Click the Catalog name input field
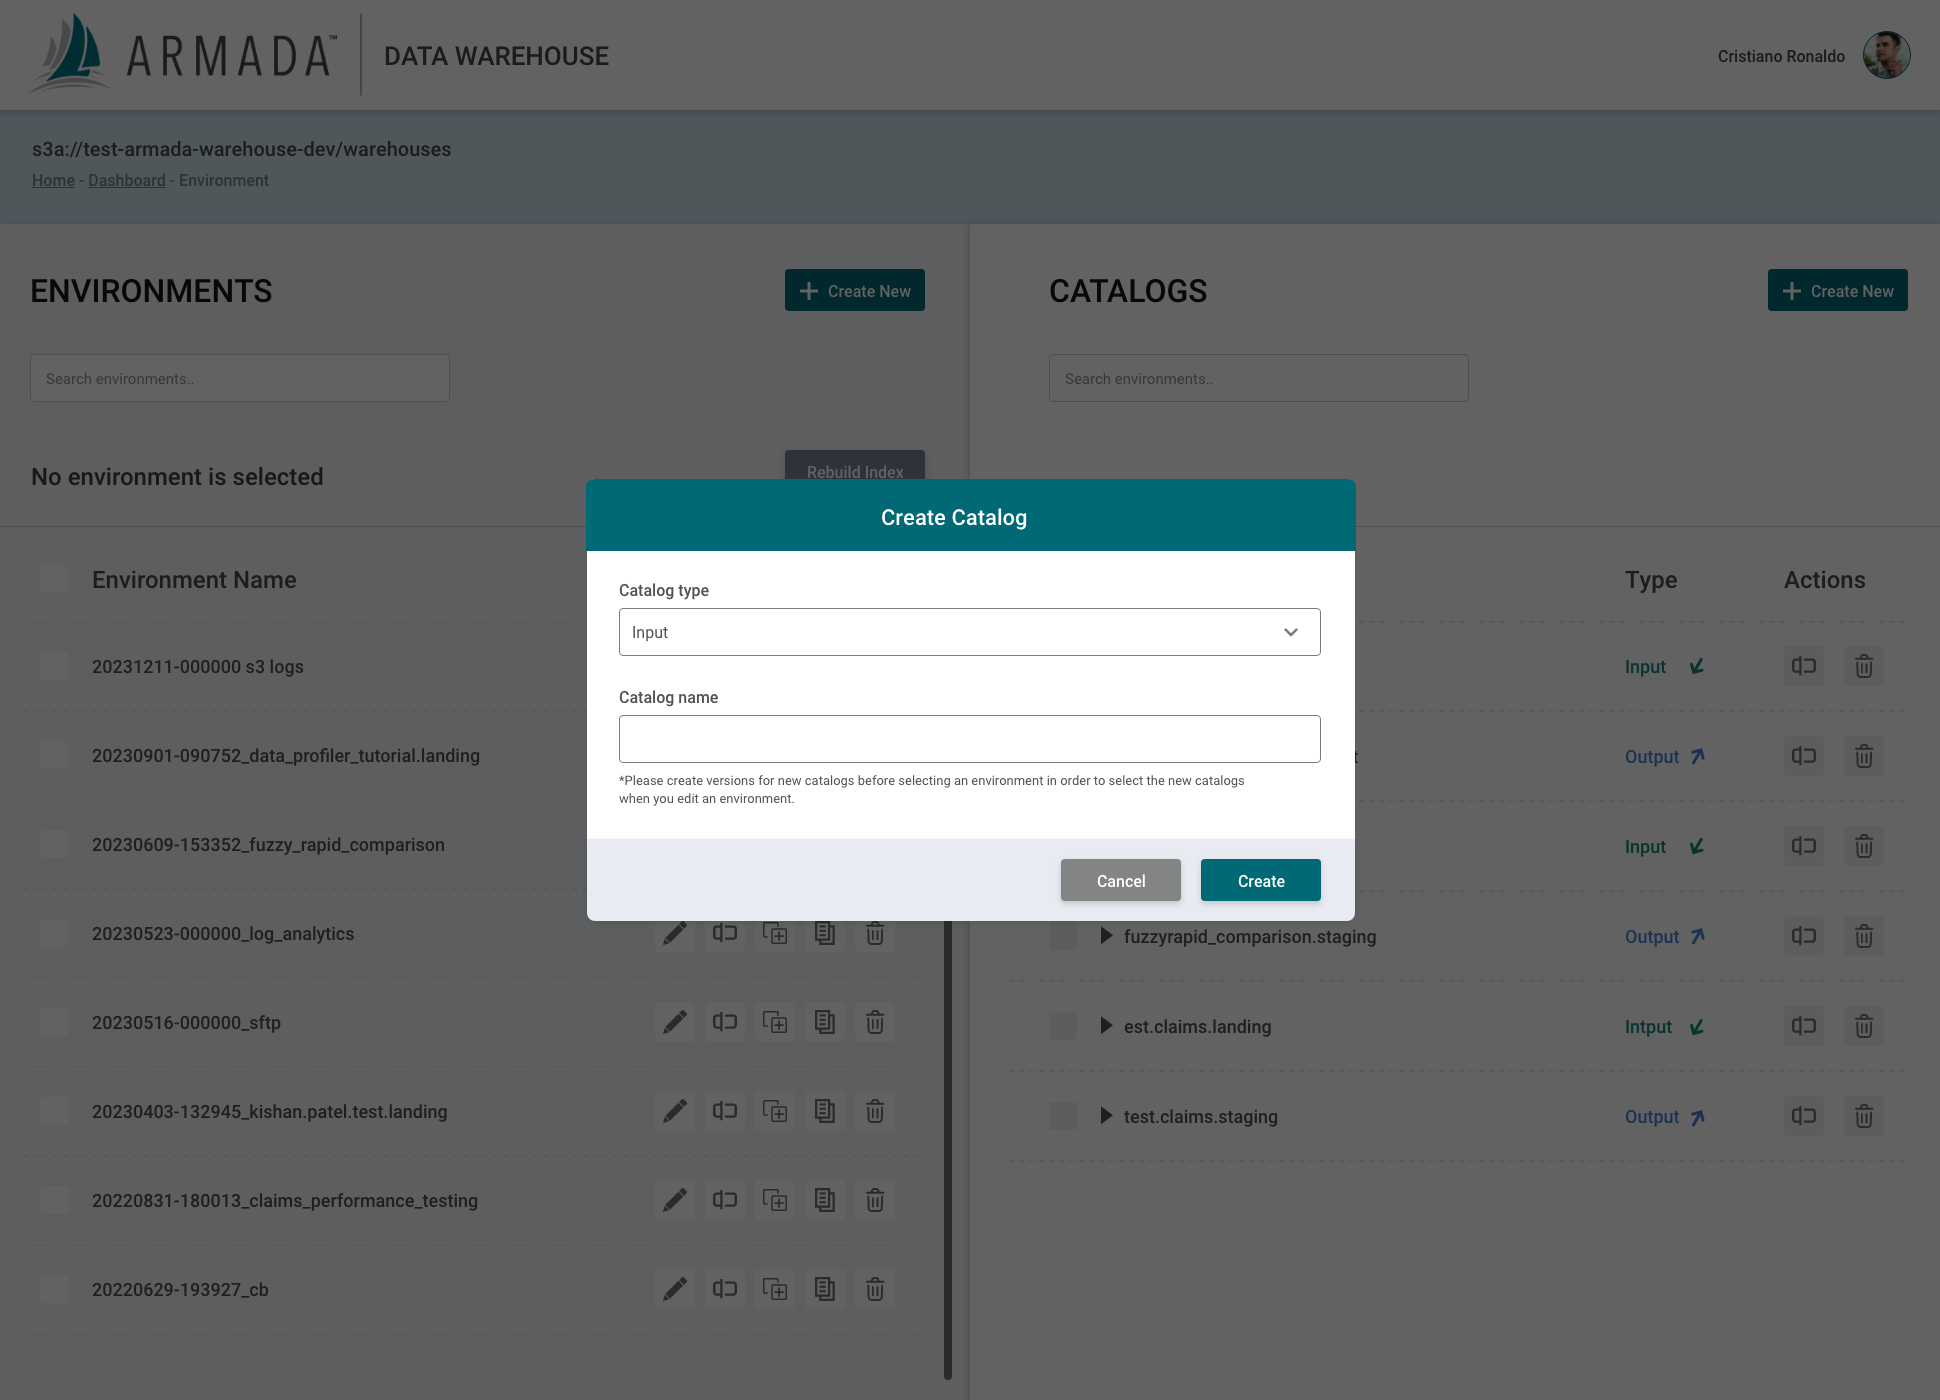The image size is (1940, 1400). [x=968, y=738]
